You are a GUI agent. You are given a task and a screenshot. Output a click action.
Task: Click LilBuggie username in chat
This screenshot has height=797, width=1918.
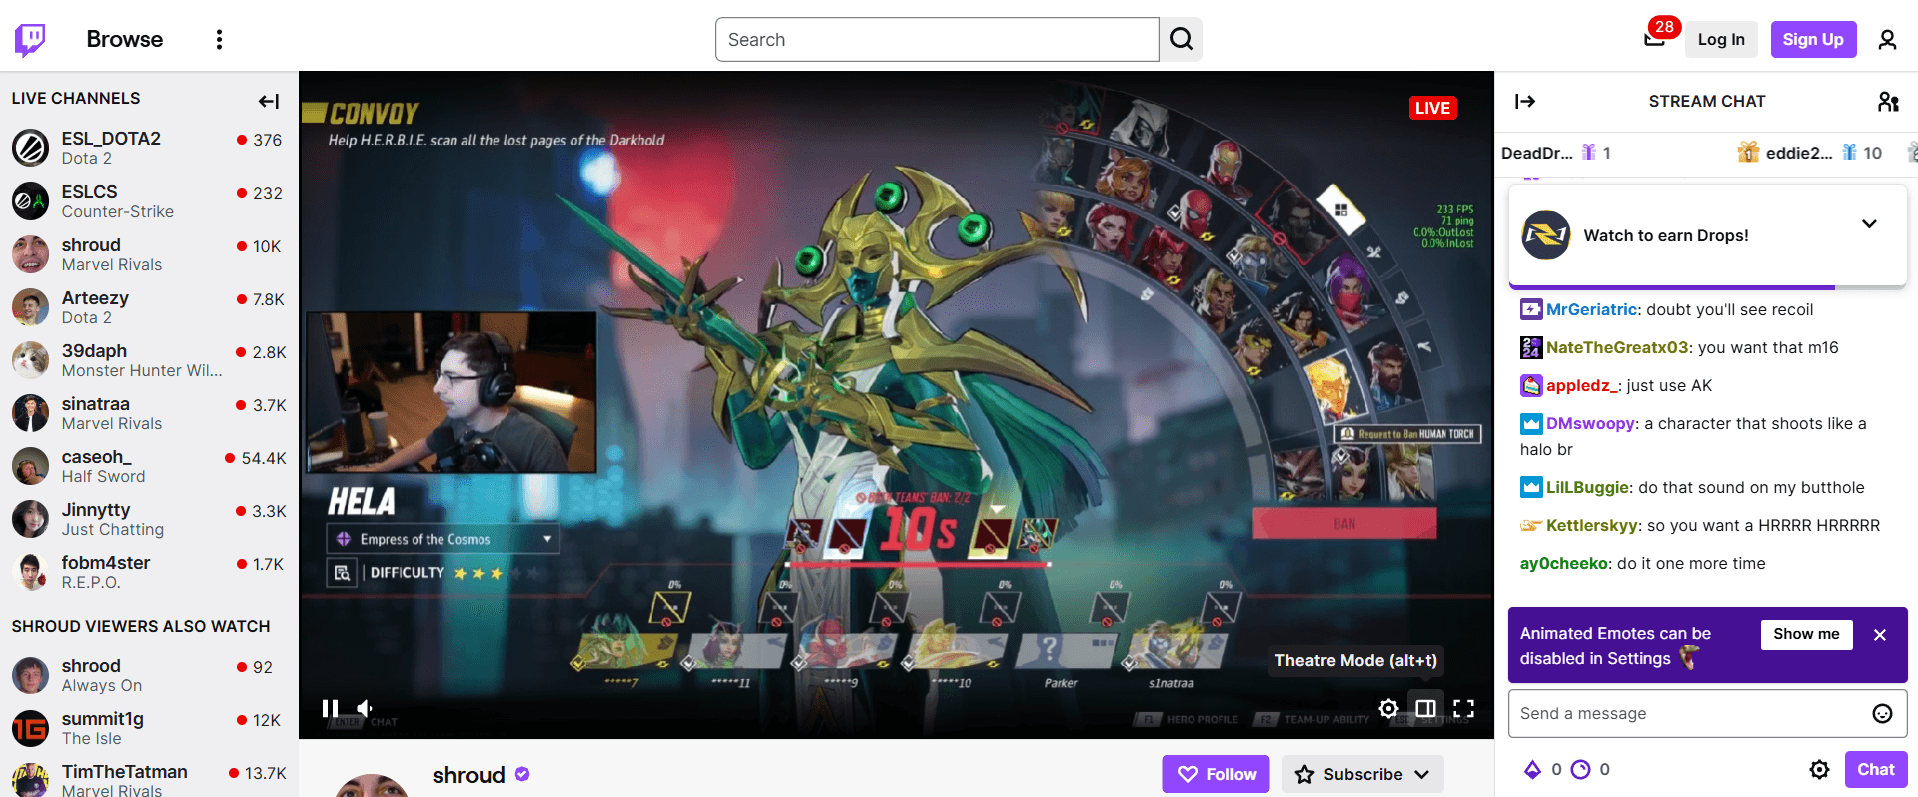(1588, 487)
